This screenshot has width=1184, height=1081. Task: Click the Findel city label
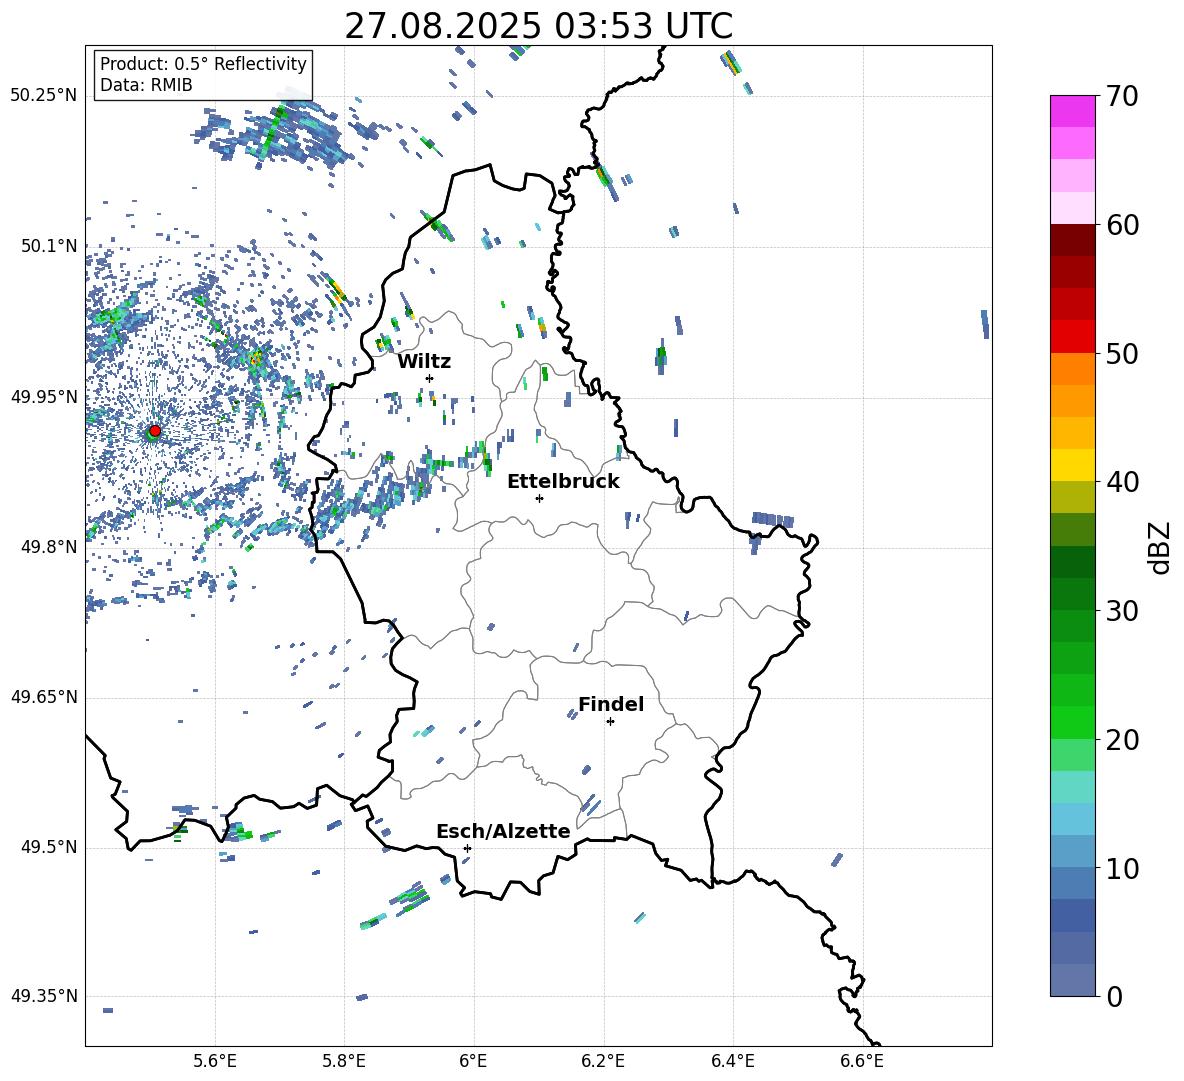pyautogui.click(x=611, y=704)
